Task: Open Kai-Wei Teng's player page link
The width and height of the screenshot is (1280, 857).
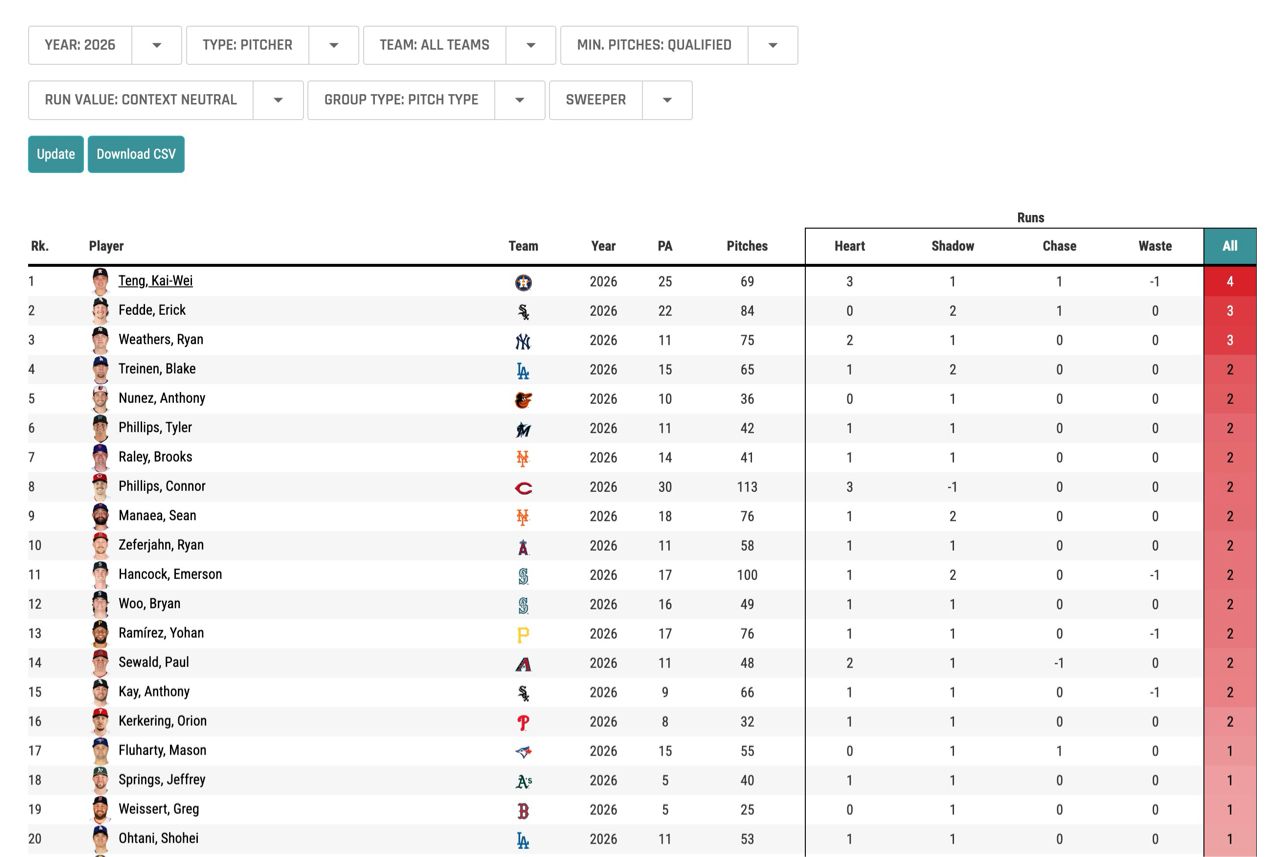Action: (x=155, y=281)
